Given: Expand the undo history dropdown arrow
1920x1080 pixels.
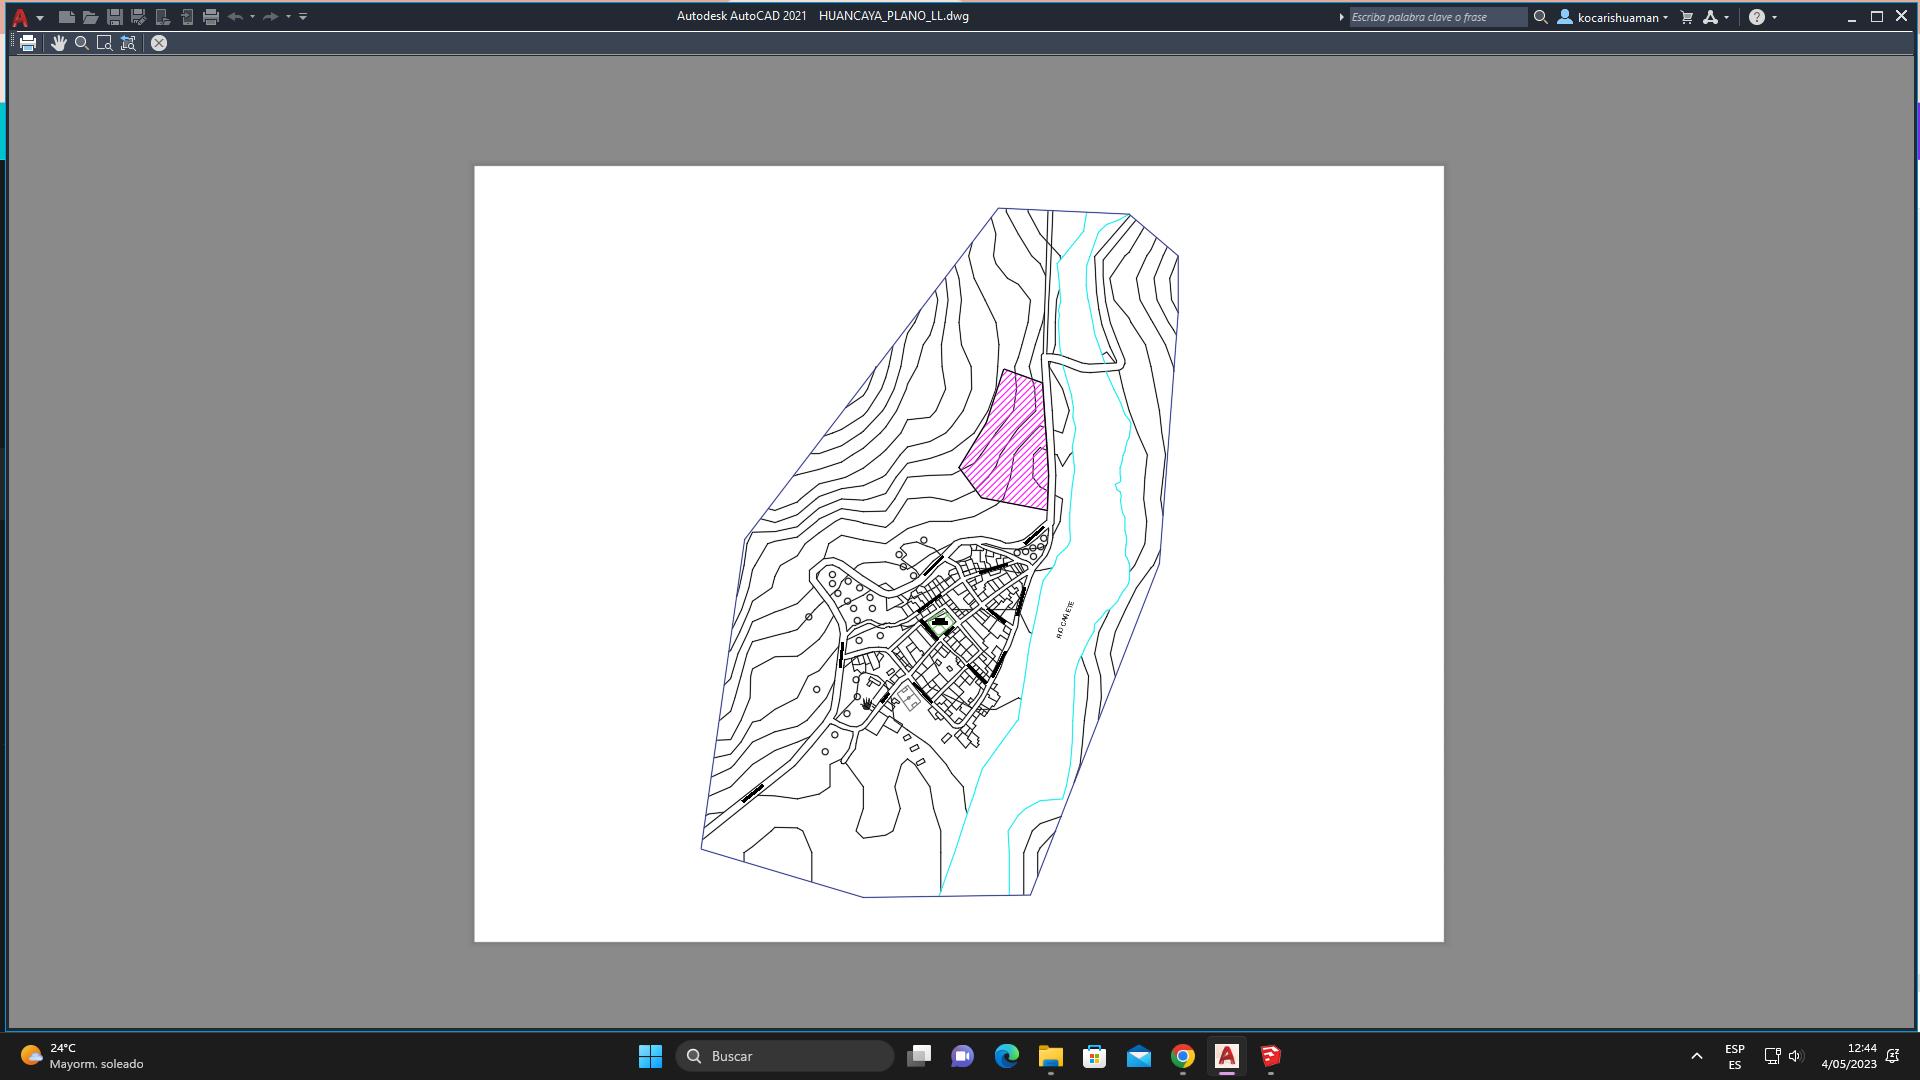Looking at the screenshot, I should 252,17.
